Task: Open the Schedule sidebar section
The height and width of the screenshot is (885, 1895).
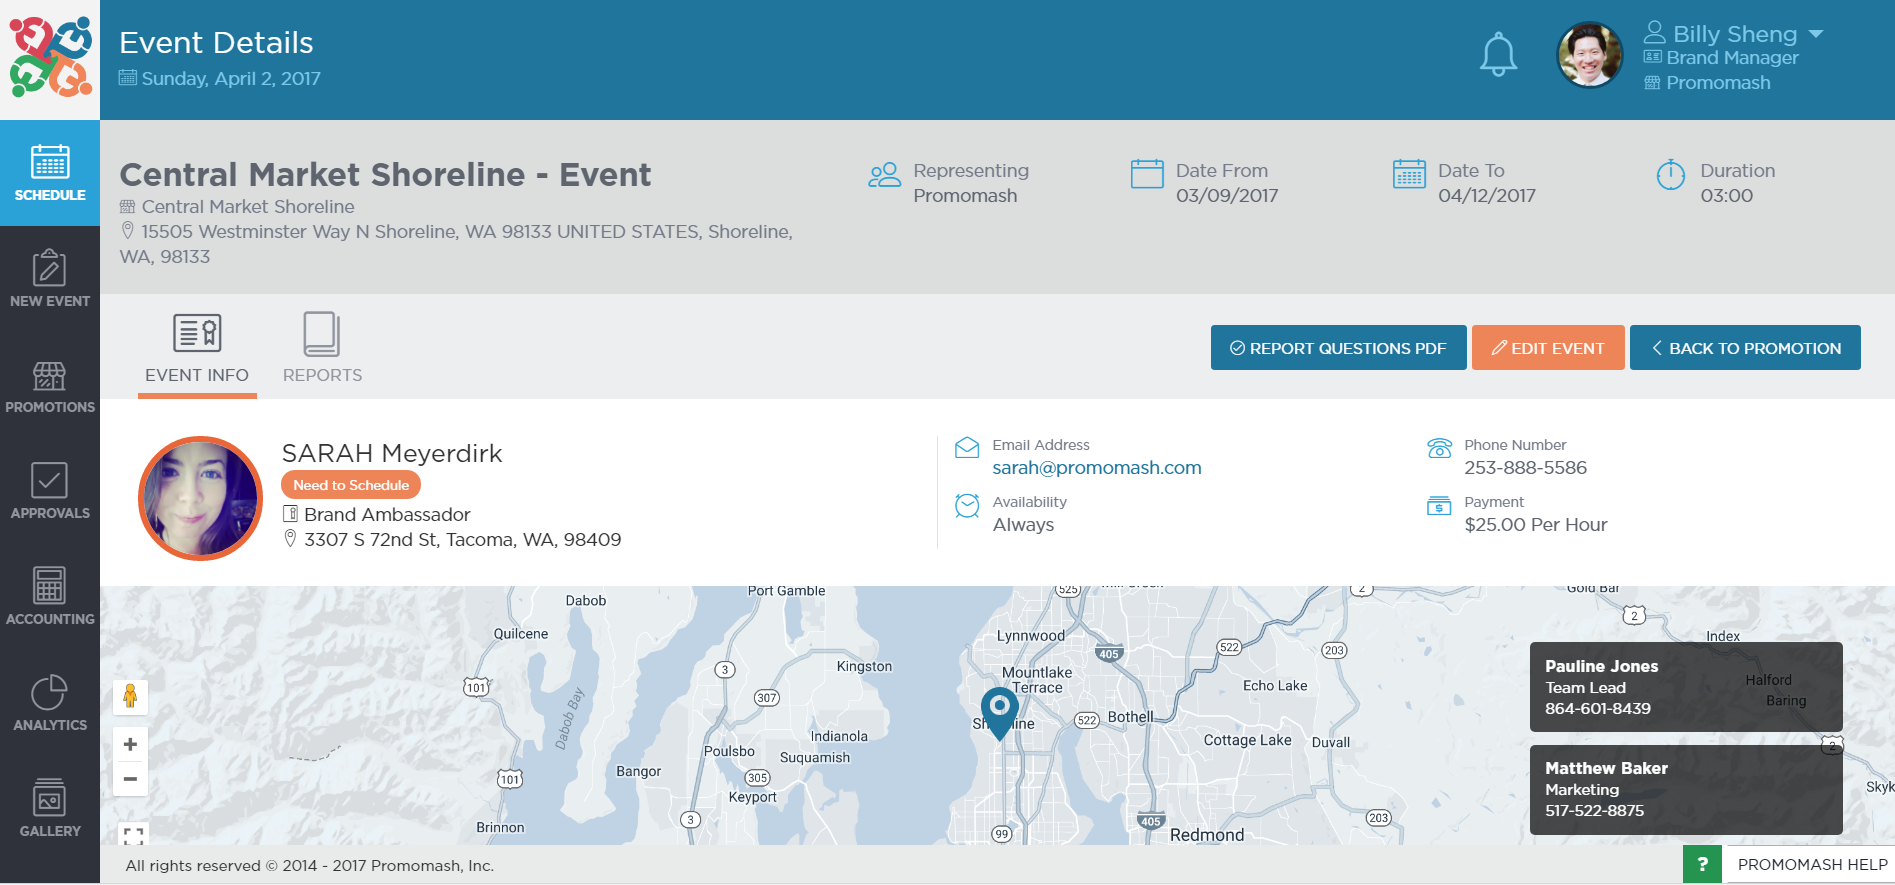Action: [x=50, y=173]
